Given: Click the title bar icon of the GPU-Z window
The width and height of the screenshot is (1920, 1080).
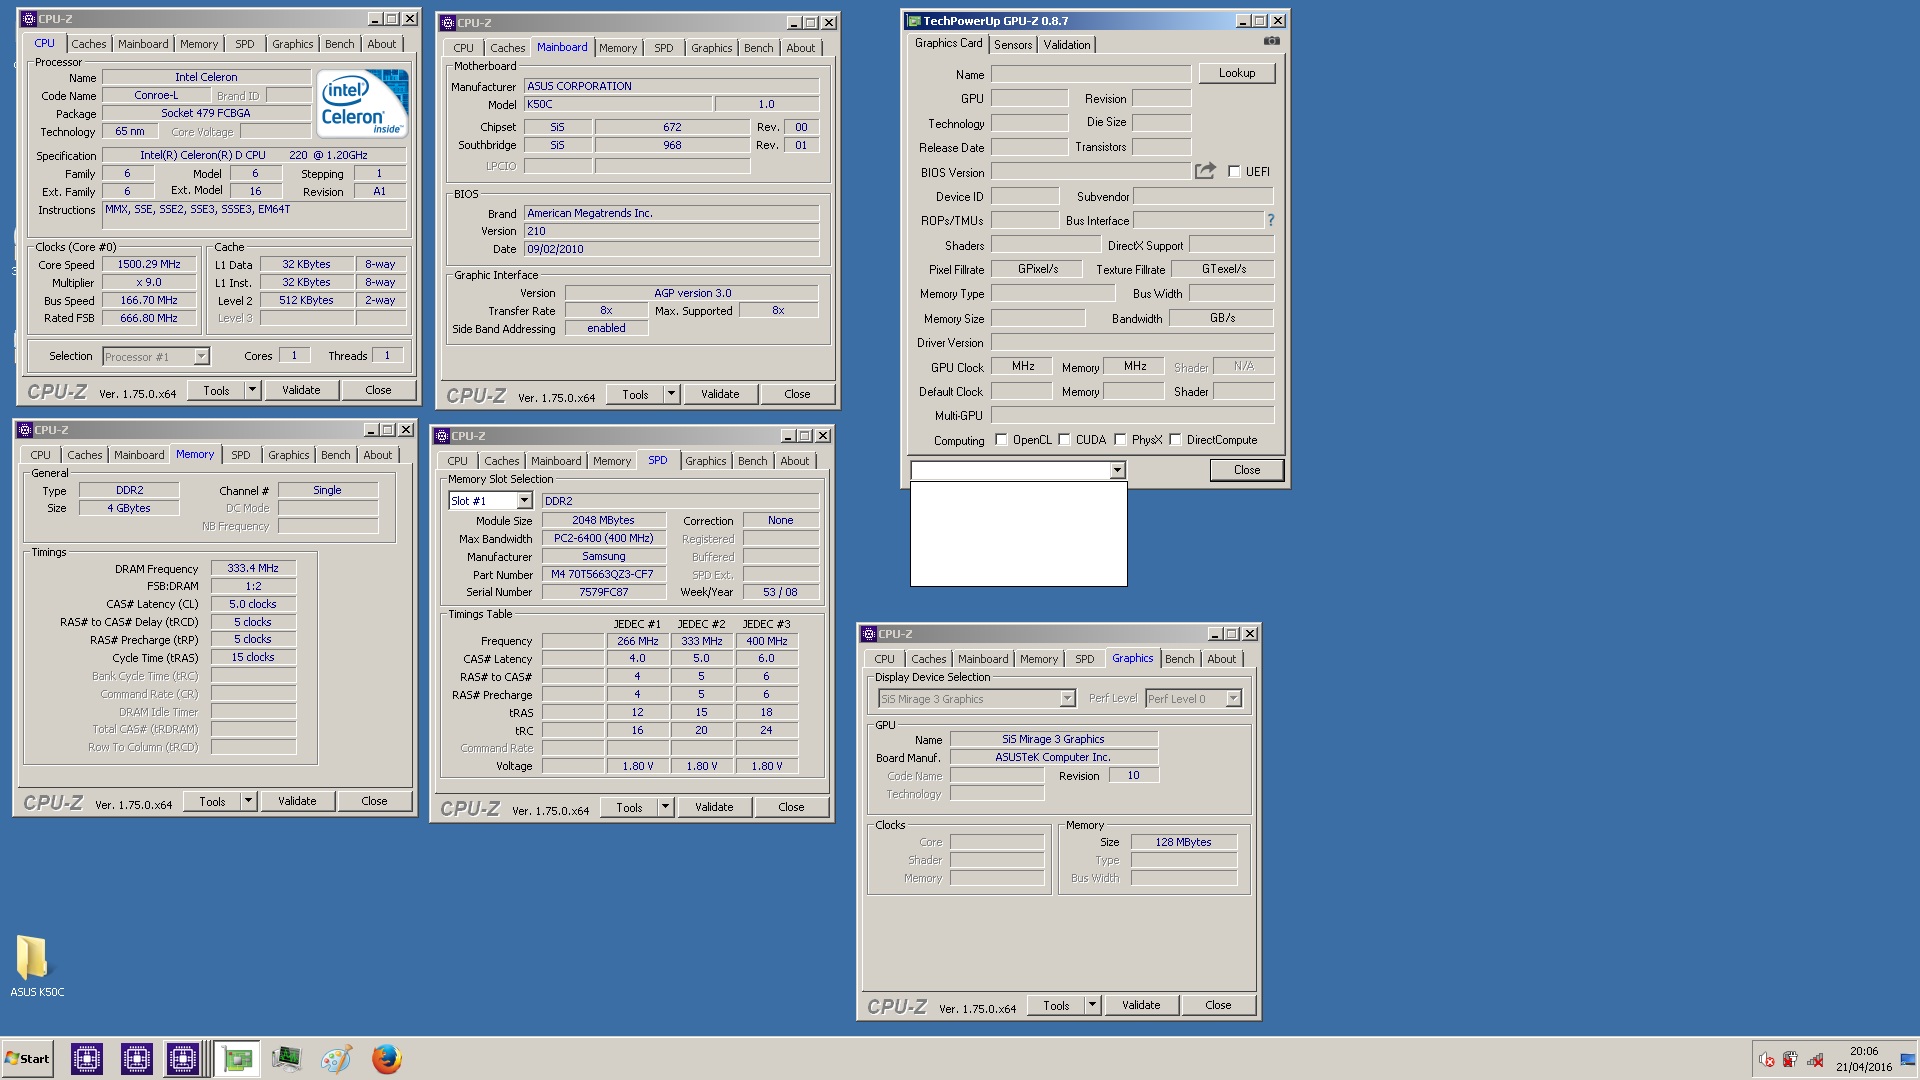Looking at the screenshot, I should 913,21.
